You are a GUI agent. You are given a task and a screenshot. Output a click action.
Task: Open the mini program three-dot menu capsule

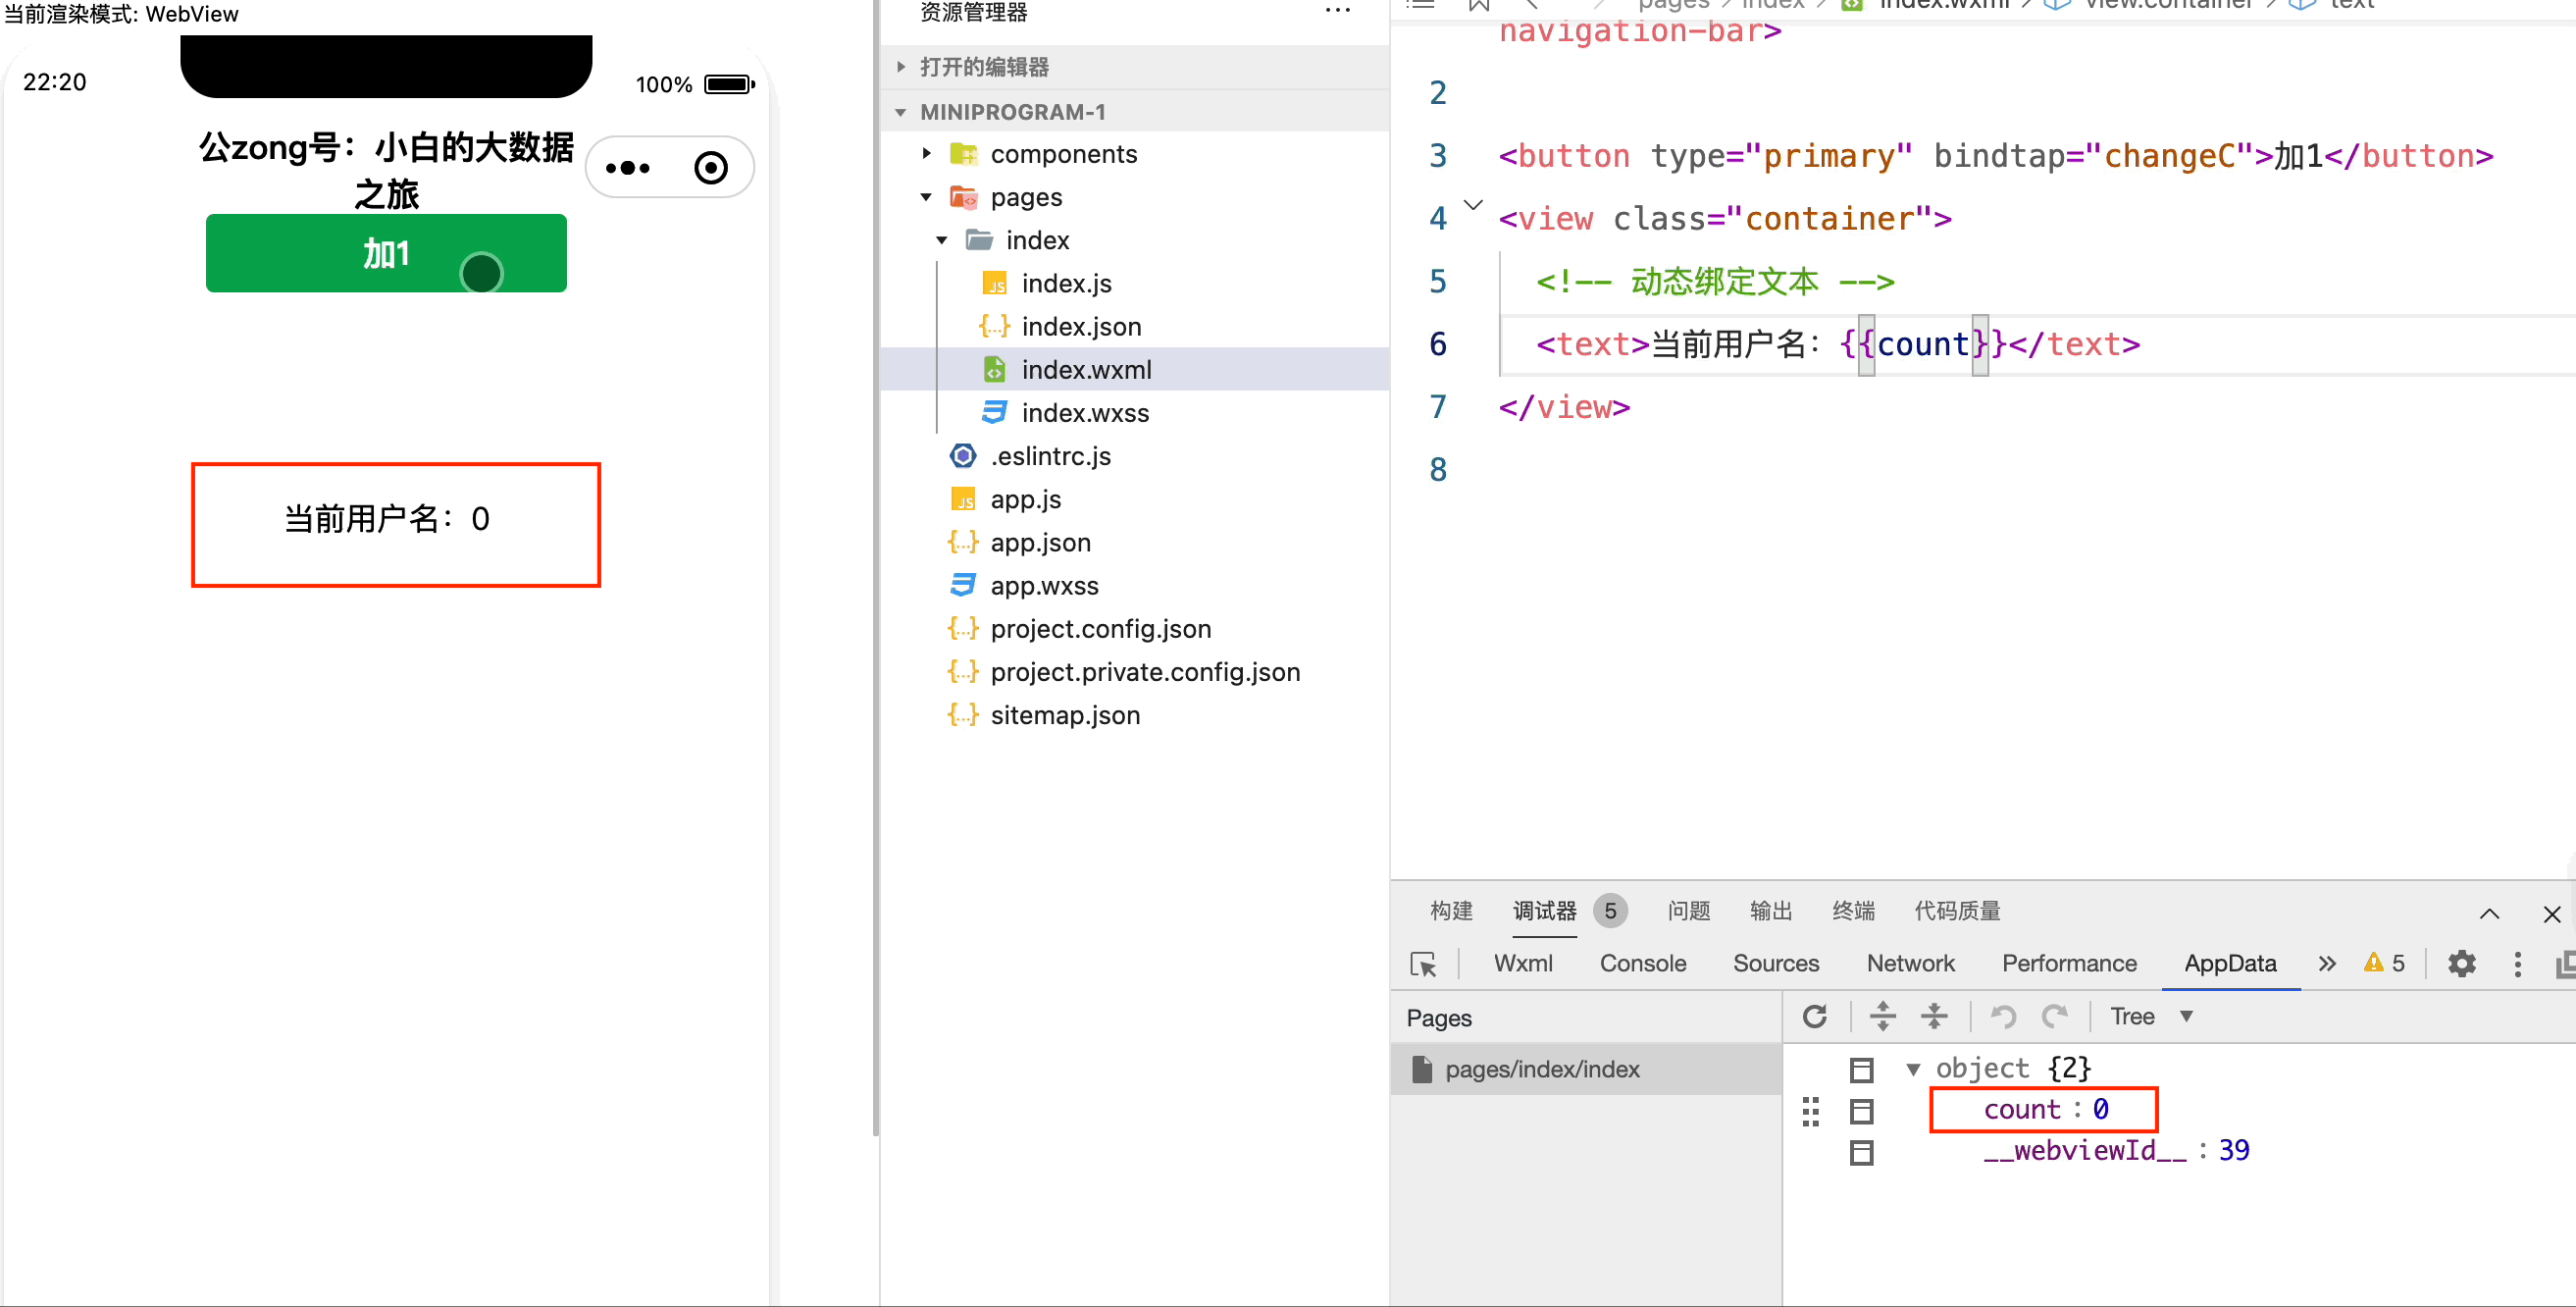tap(628, 168)
